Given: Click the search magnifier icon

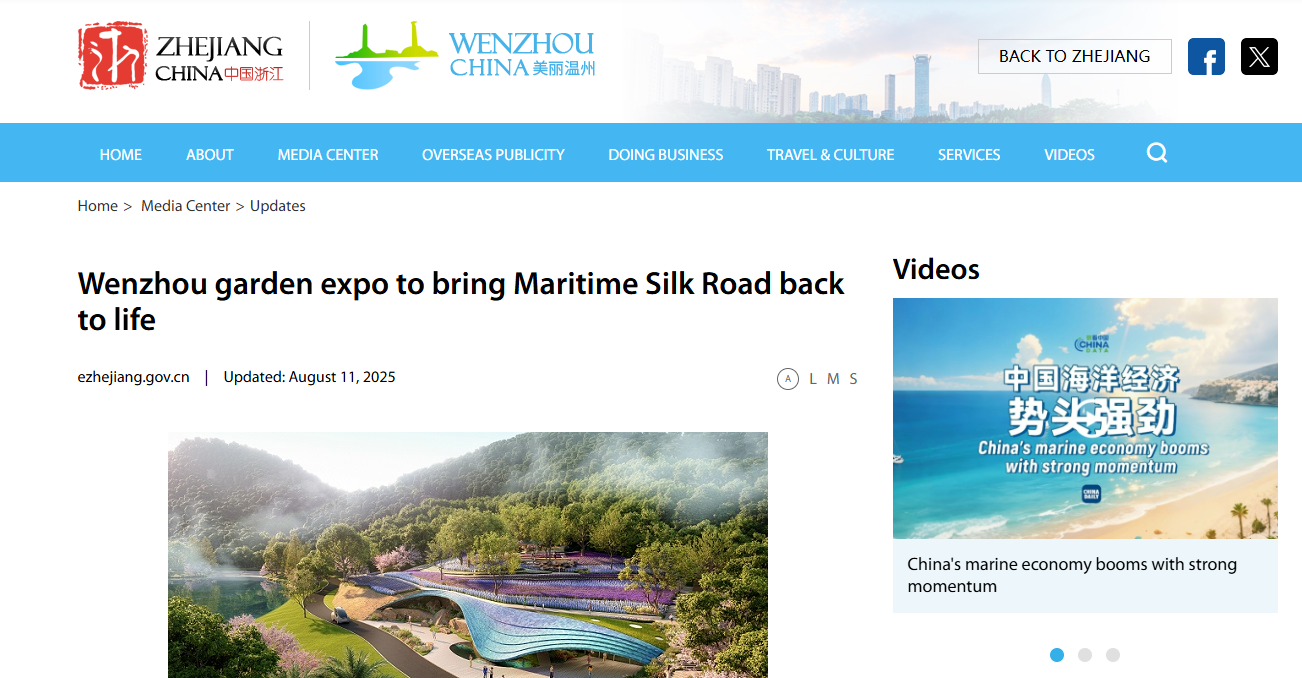Looking at the screenshot, I should [x=1157, y=153].
